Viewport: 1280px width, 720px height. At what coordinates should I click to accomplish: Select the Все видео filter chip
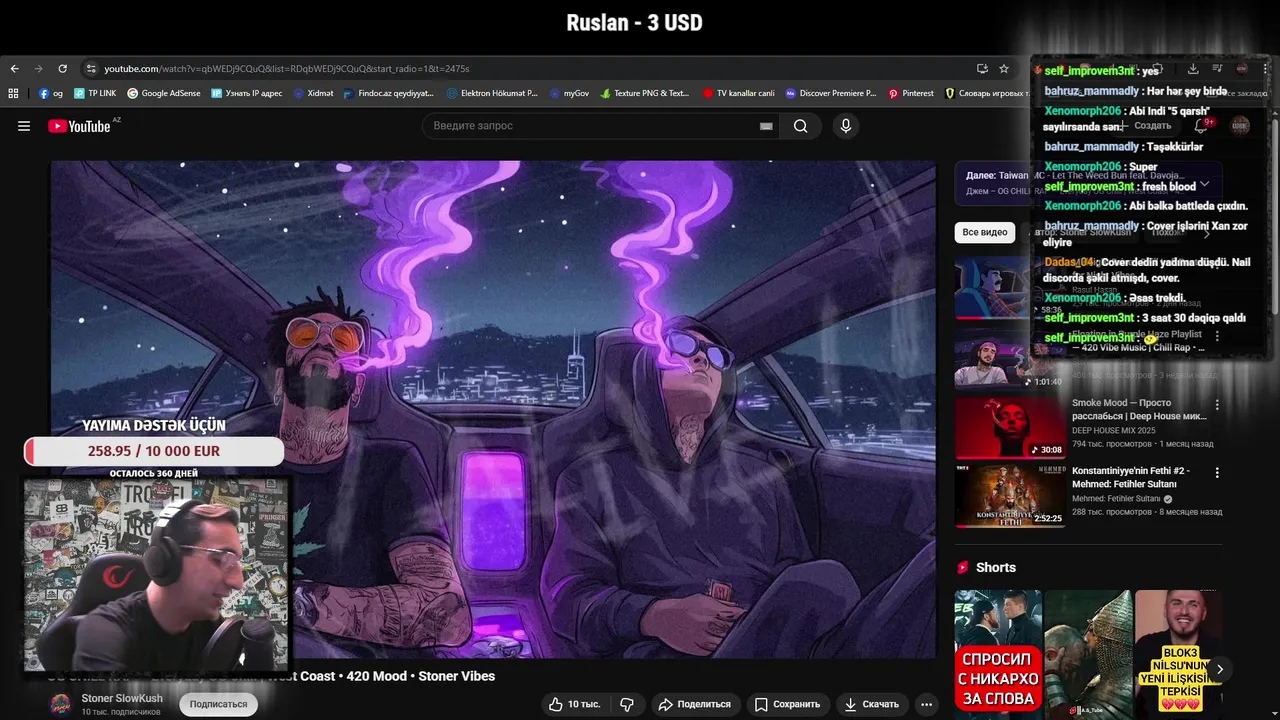coord(985,232)
